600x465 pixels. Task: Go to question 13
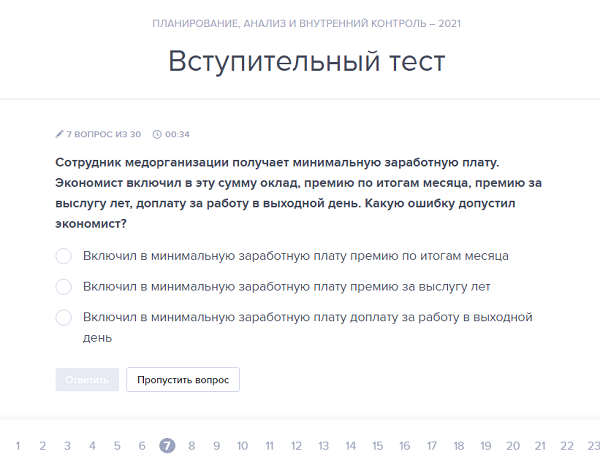coord(323,446)
